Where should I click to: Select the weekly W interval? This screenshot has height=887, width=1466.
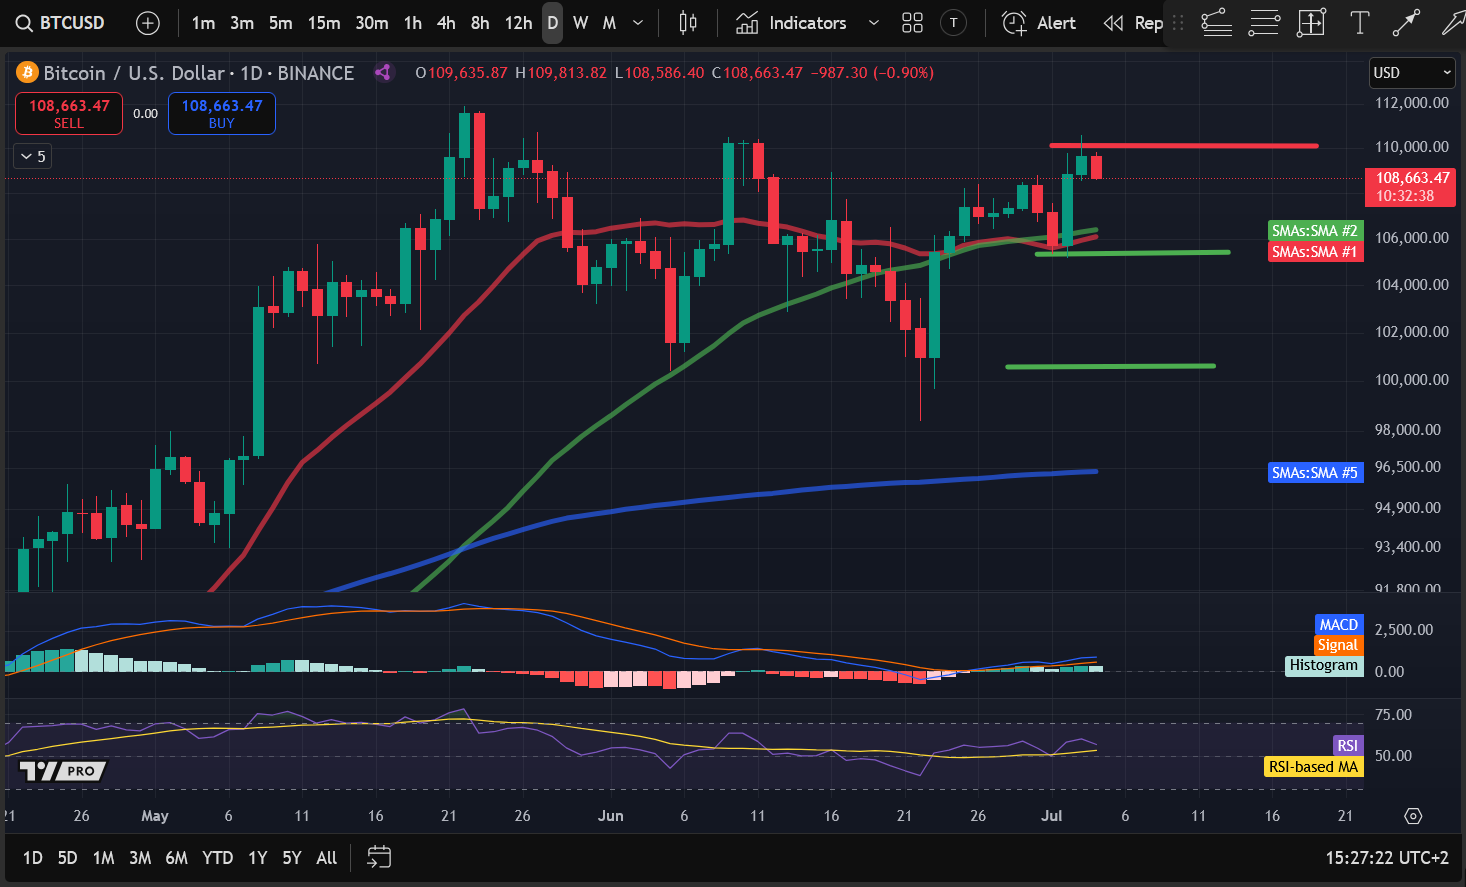(x=580, y=23)
